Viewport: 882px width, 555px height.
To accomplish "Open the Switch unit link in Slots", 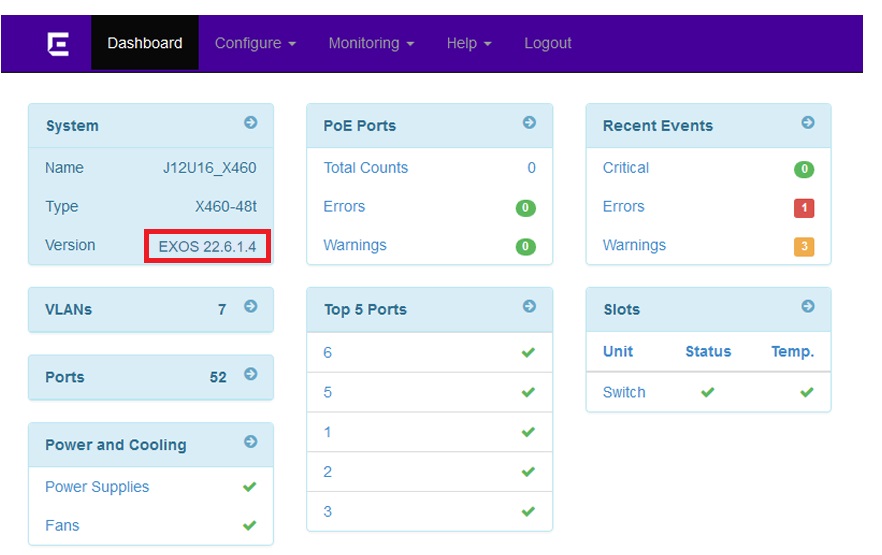I will point(624,392).
